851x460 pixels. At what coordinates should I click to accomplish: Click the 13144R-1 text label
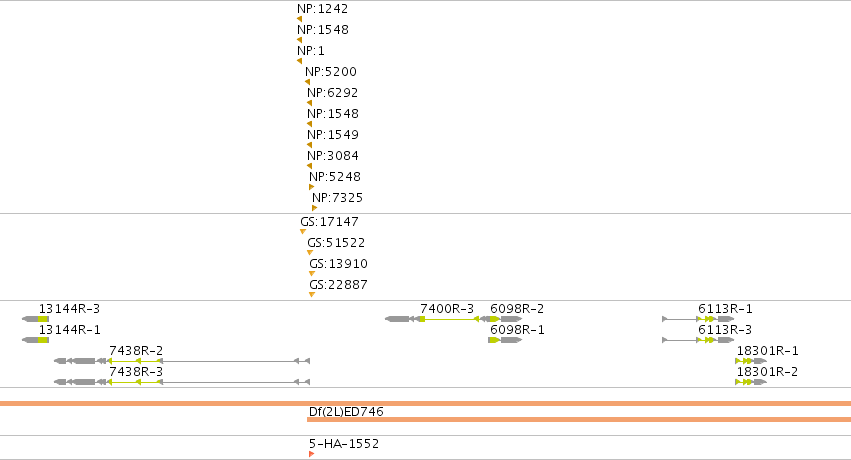tap(69, 330)
